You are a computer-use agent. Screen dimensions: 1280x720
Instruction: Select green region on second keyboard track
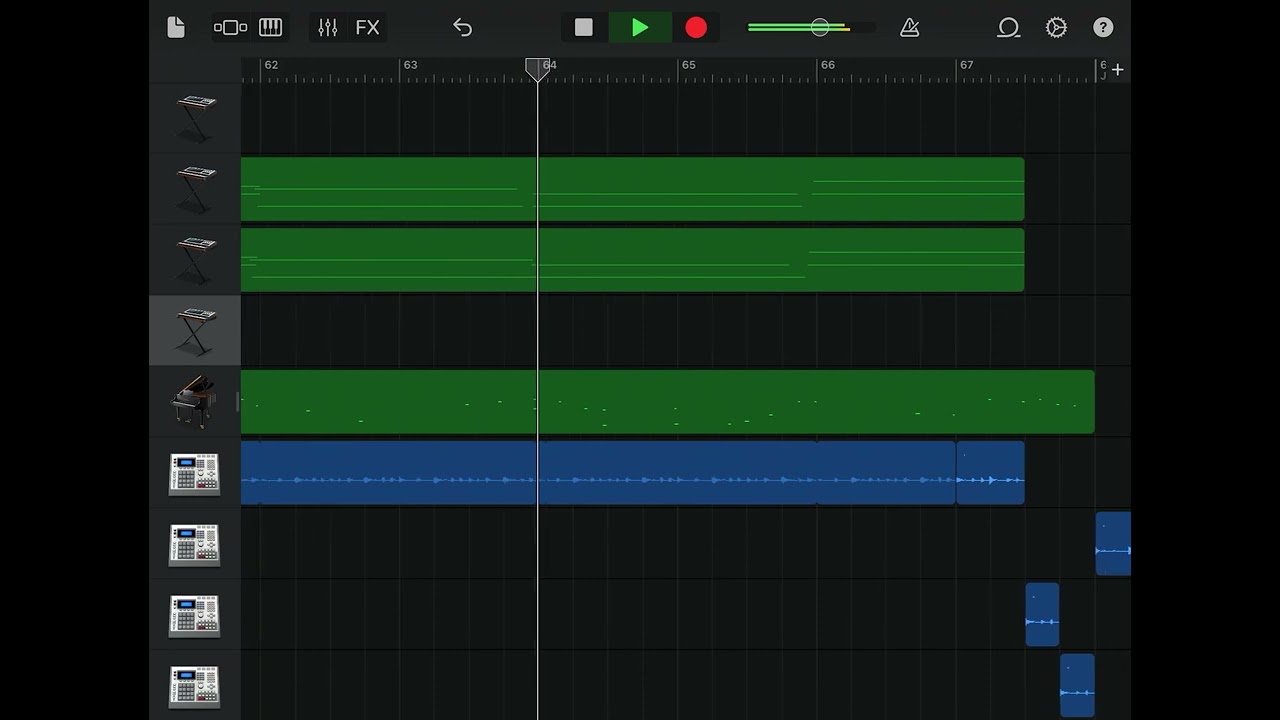coord(632,189)
